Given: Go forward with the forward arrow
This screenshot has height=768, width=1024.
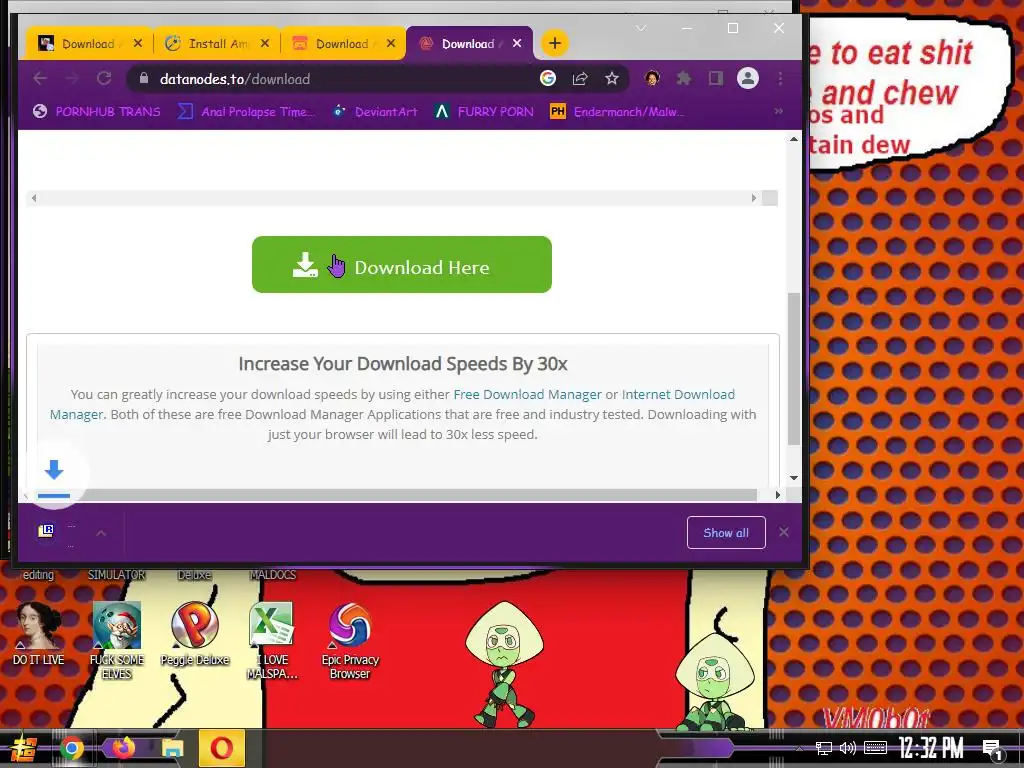Looking at the screenshot, I should (72, 78).
